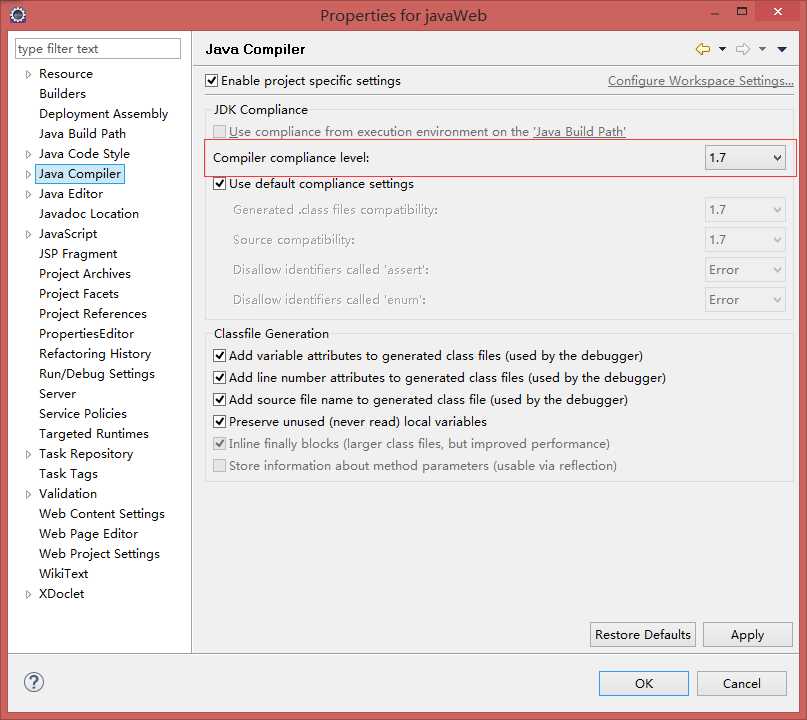Select WikiText in the tree
The width and height of the screenshot is (807, 720).
coord(63,574)
